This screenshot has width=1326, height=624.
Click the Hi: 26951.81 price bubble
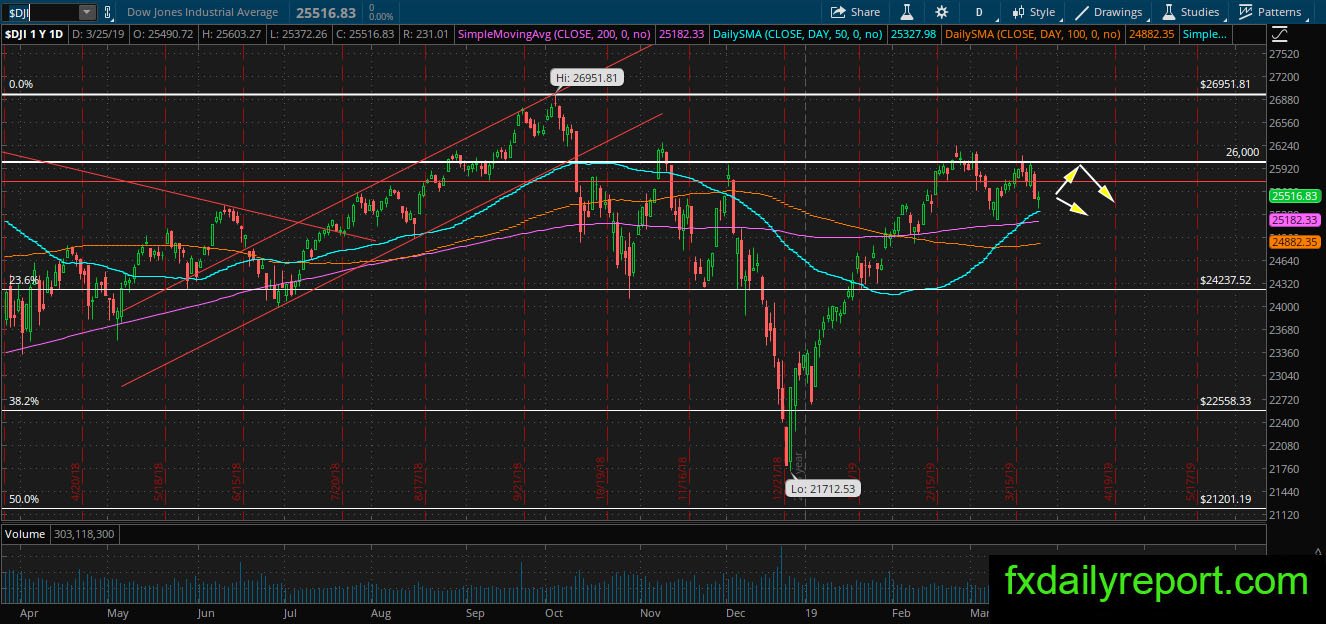click(x=587, y=77)
